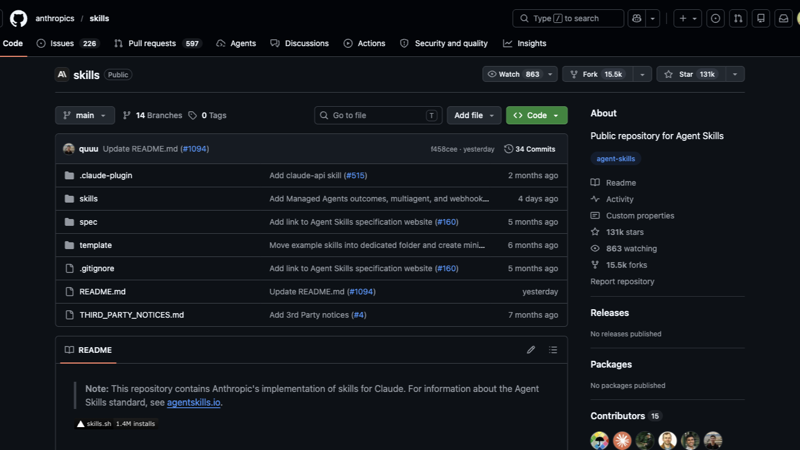Open the anthropics owner breadcrumb
The image size is (800, 450).
55,18
